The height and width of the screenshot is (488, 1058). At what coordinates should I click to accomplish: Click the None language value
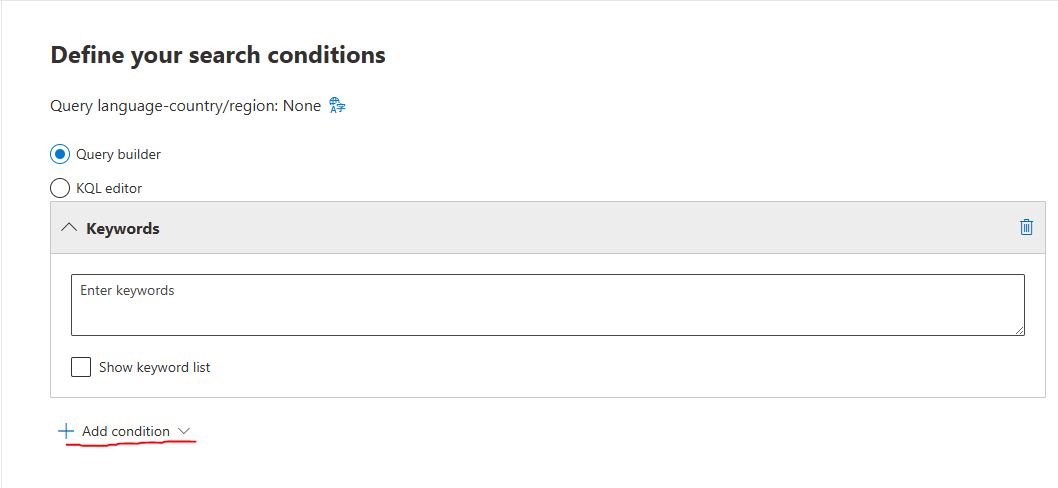tap(302, 106)
